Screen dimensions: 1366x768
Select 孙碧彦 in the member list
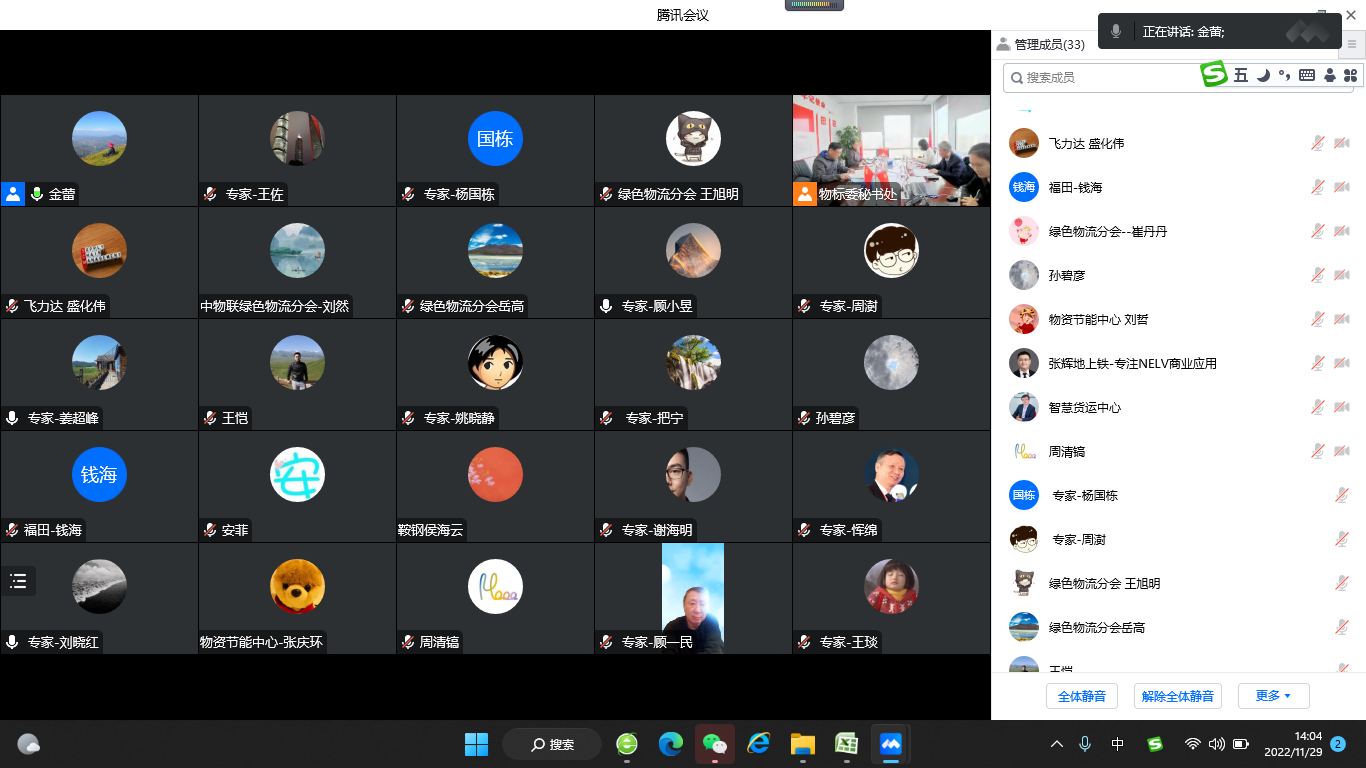coord(1067,276)
